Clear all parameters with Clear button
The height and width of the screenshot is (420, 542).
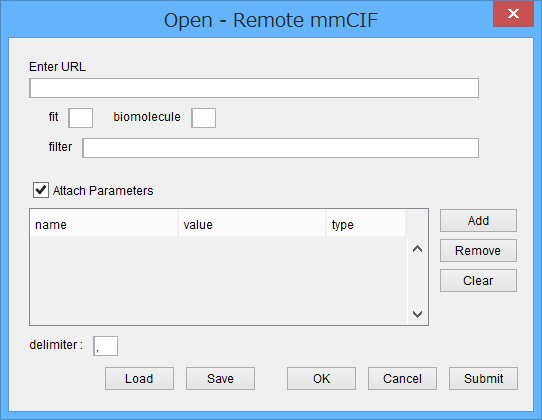478,281
